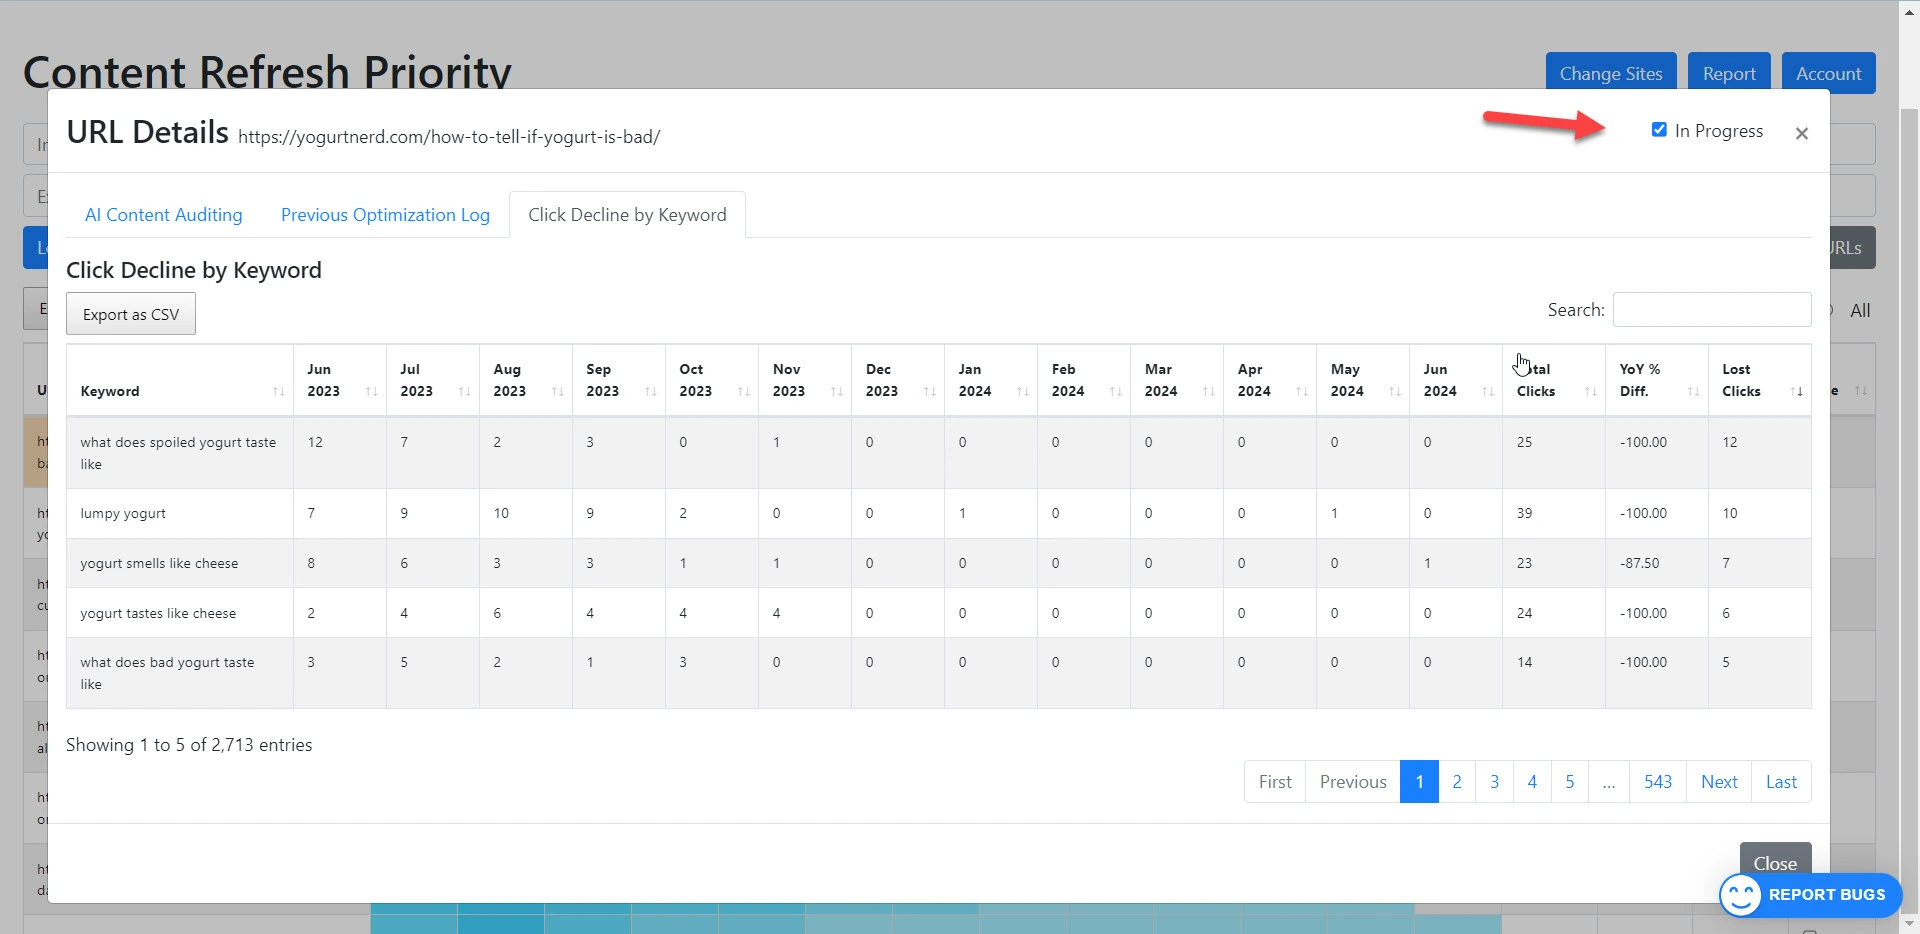The image size is (1920, 934).
Task: Select Click Decline by Keyword tab
Action: [x=627, y=215]
